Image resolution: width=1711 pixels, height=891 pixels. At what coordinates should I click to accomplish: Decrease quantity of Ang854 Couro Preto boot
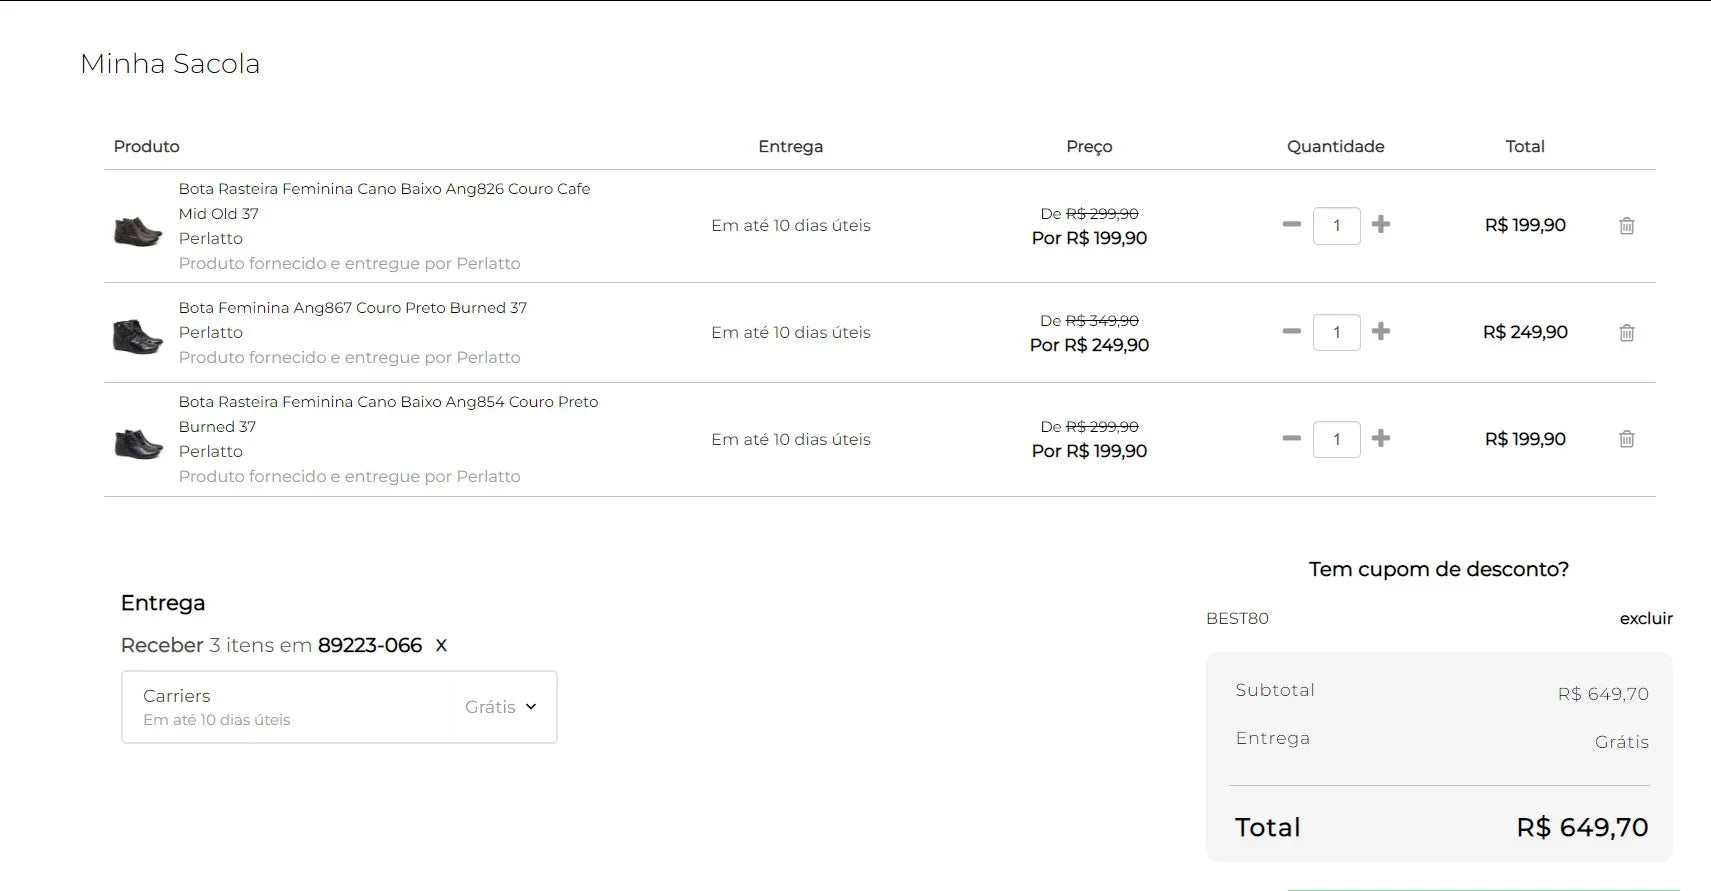[1291, 439]
